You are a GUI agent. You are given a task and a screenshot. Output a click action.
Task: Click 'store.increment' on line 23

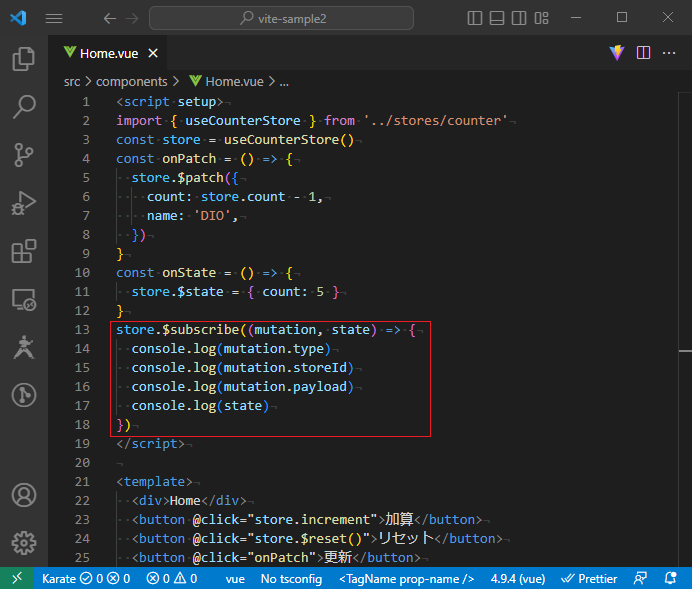312,519
